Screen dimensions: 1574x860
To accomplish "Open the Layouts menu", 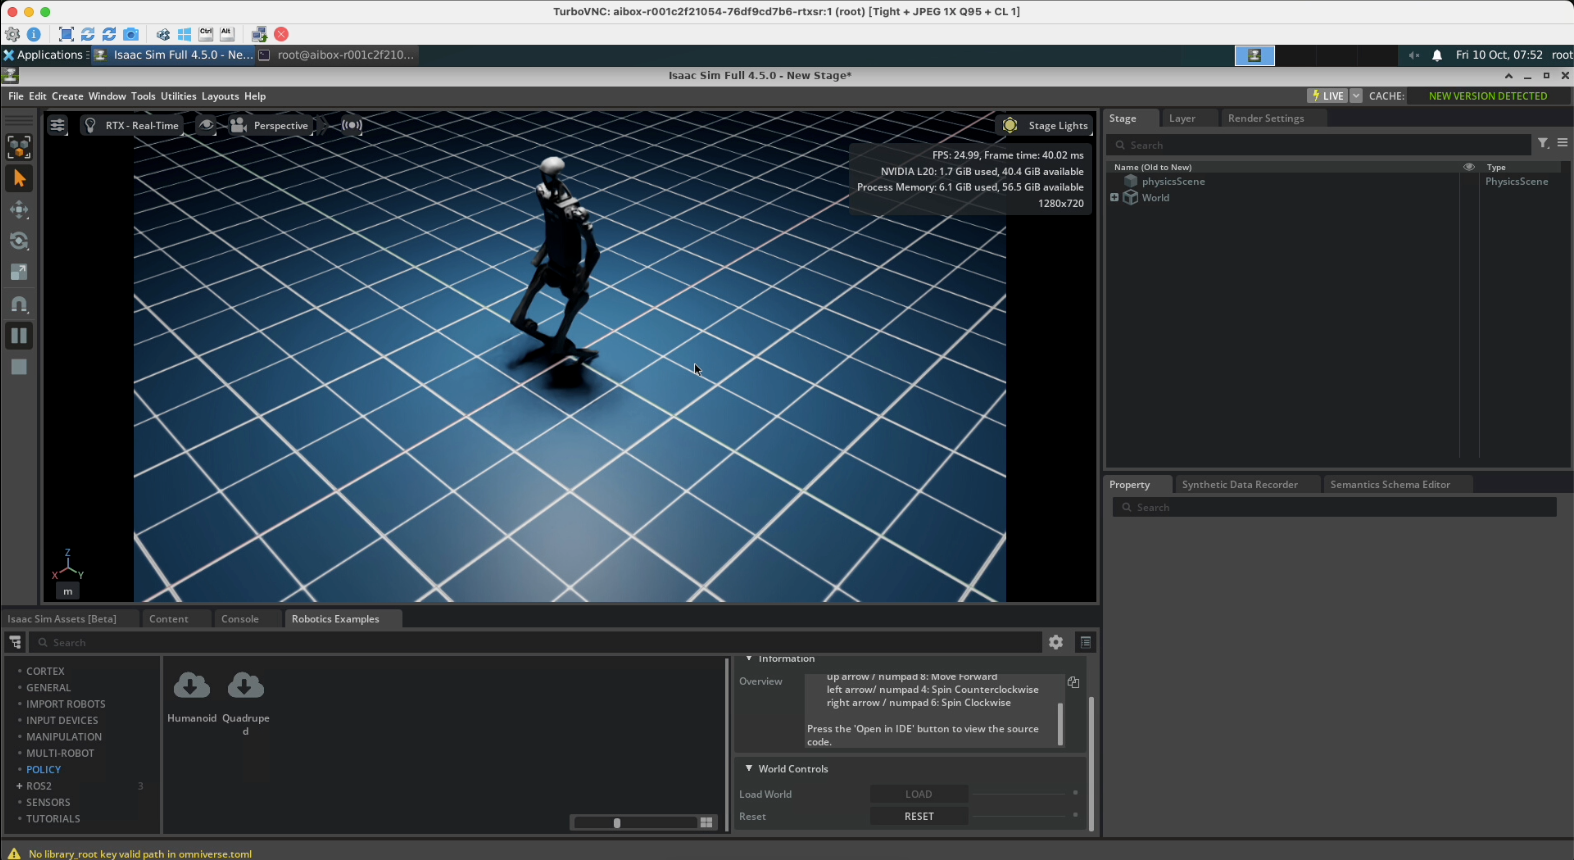I will (220, 96).
